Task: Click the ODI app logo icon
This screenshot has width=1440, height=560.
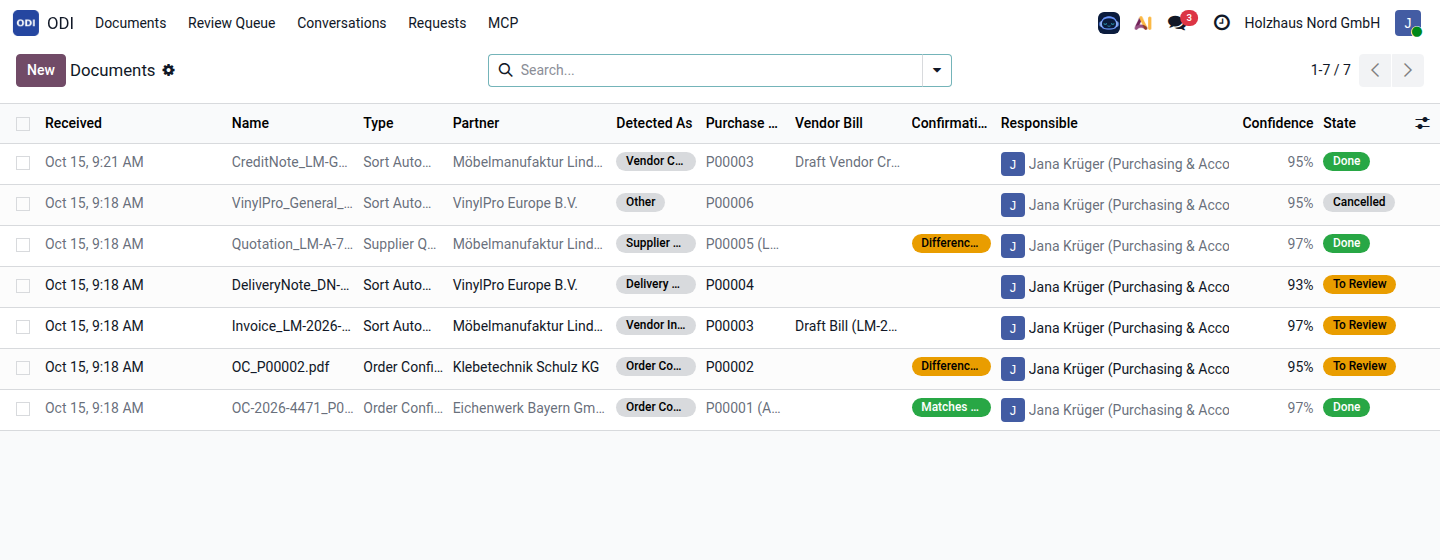Action: coord(26,23)
